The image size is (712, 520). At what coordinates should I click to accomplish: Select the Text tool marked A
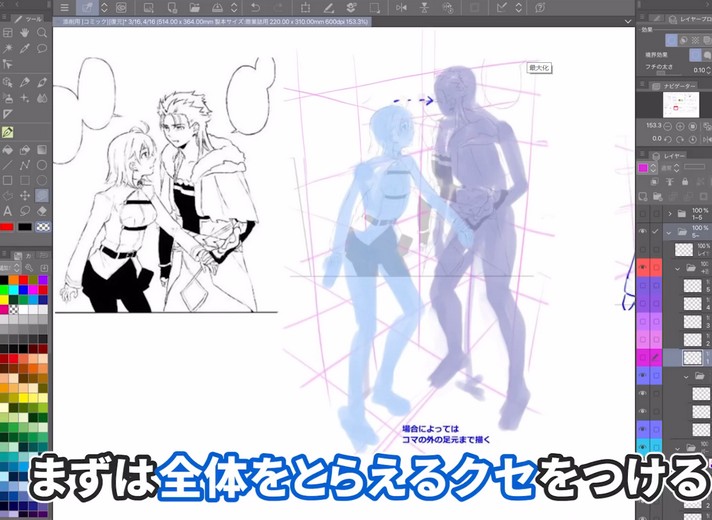7,211
